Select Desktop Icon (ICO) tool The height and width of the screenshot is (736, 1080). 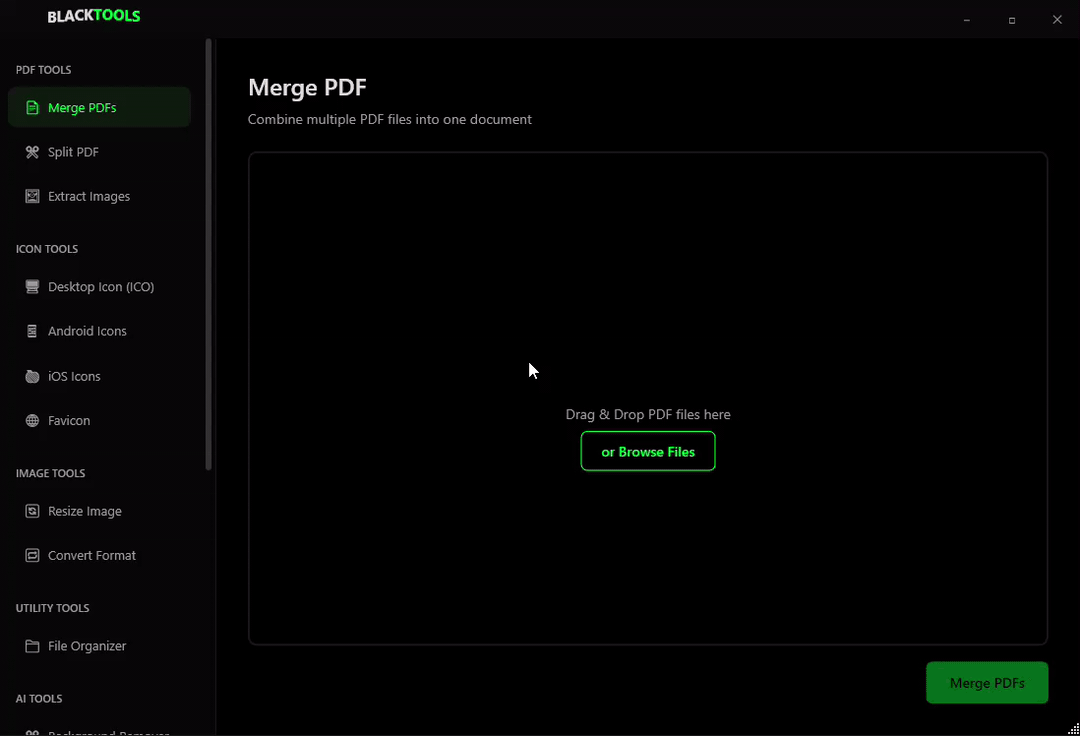point(99,286)
